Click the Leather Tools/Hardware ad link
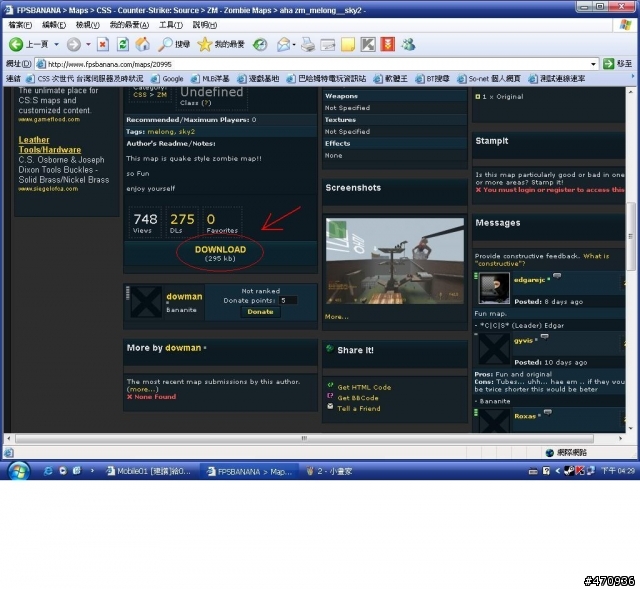Image resolution: width=640 pixels, height=589 pixels. [50, 144]
